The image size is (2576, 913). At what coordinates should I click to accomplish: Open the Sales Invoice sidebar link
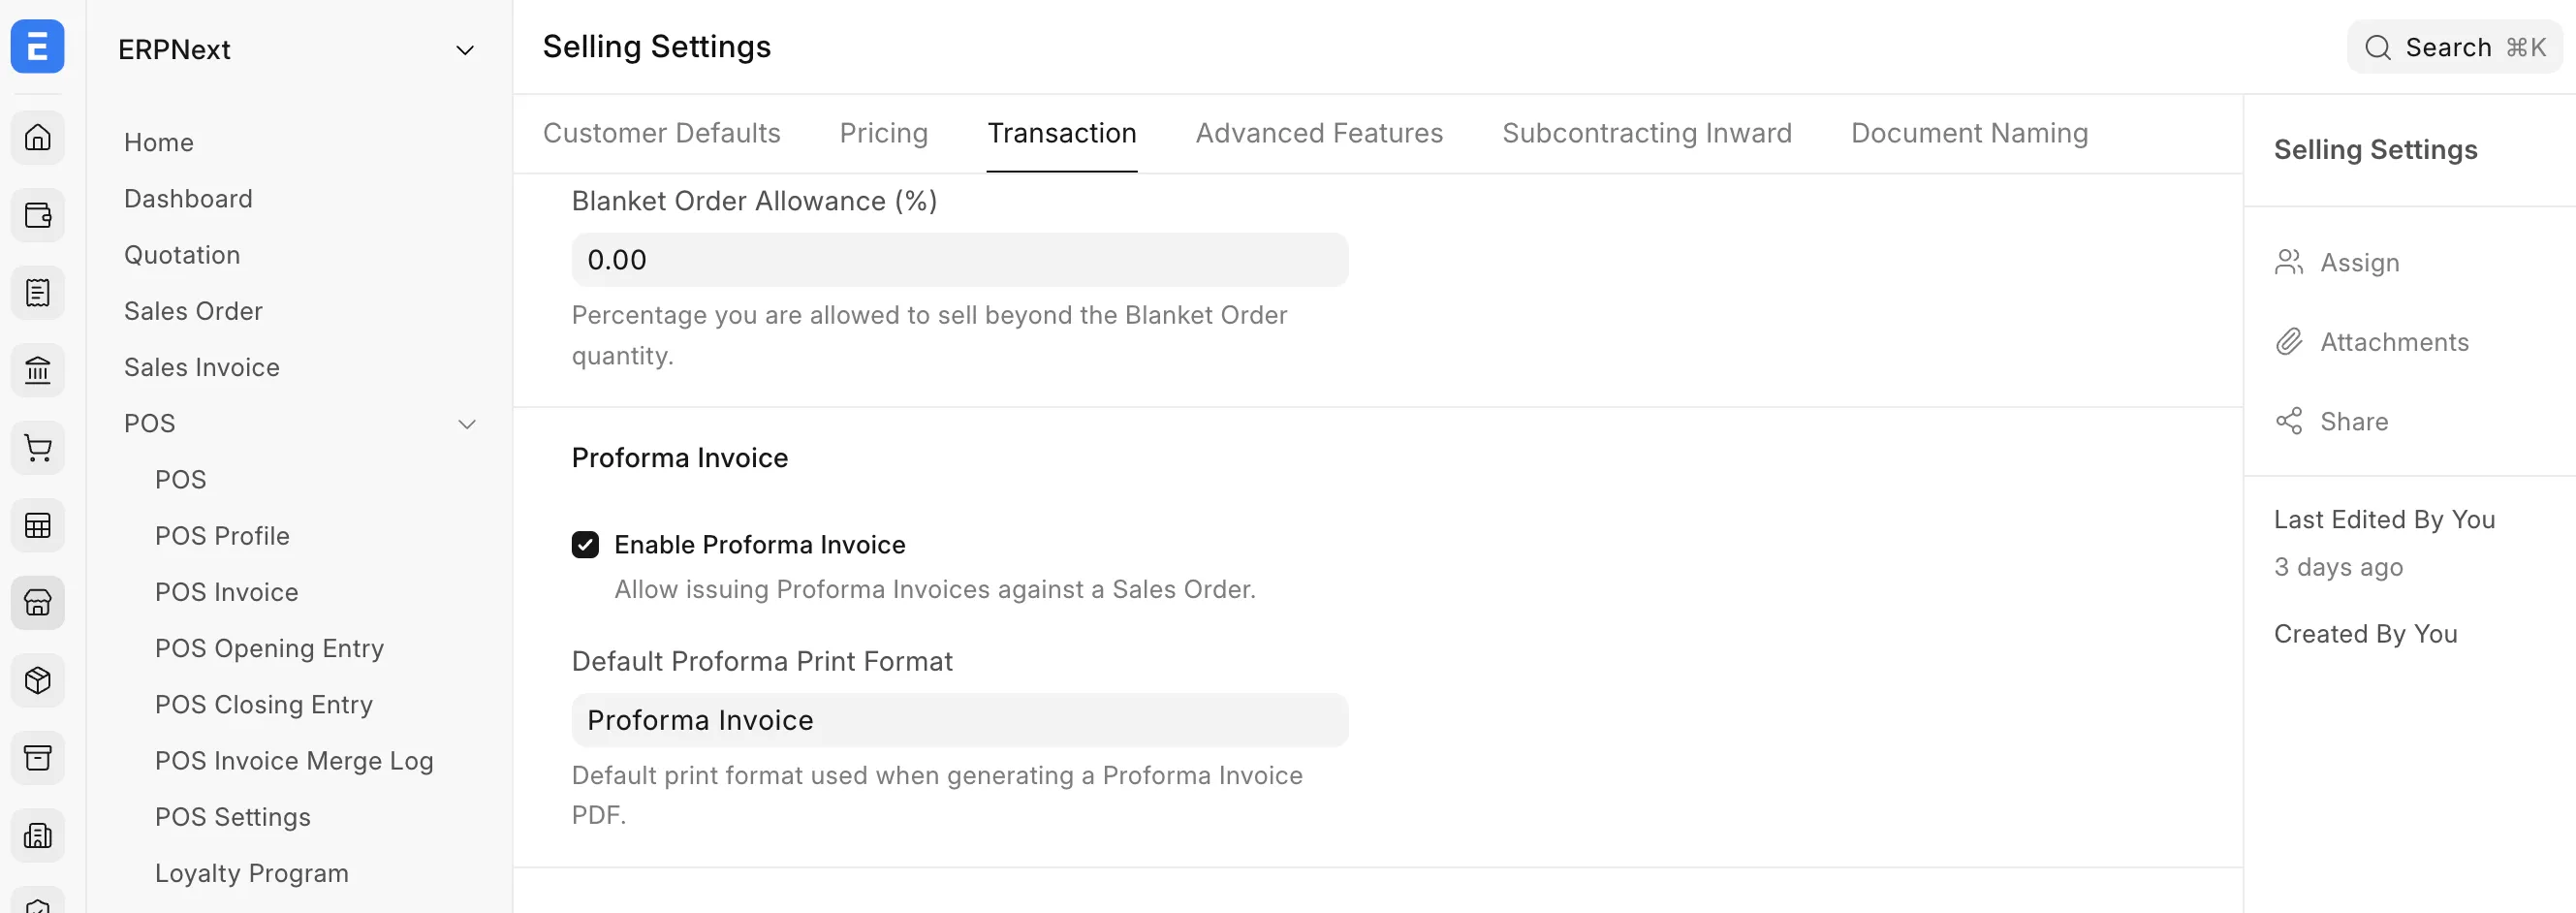202,367
